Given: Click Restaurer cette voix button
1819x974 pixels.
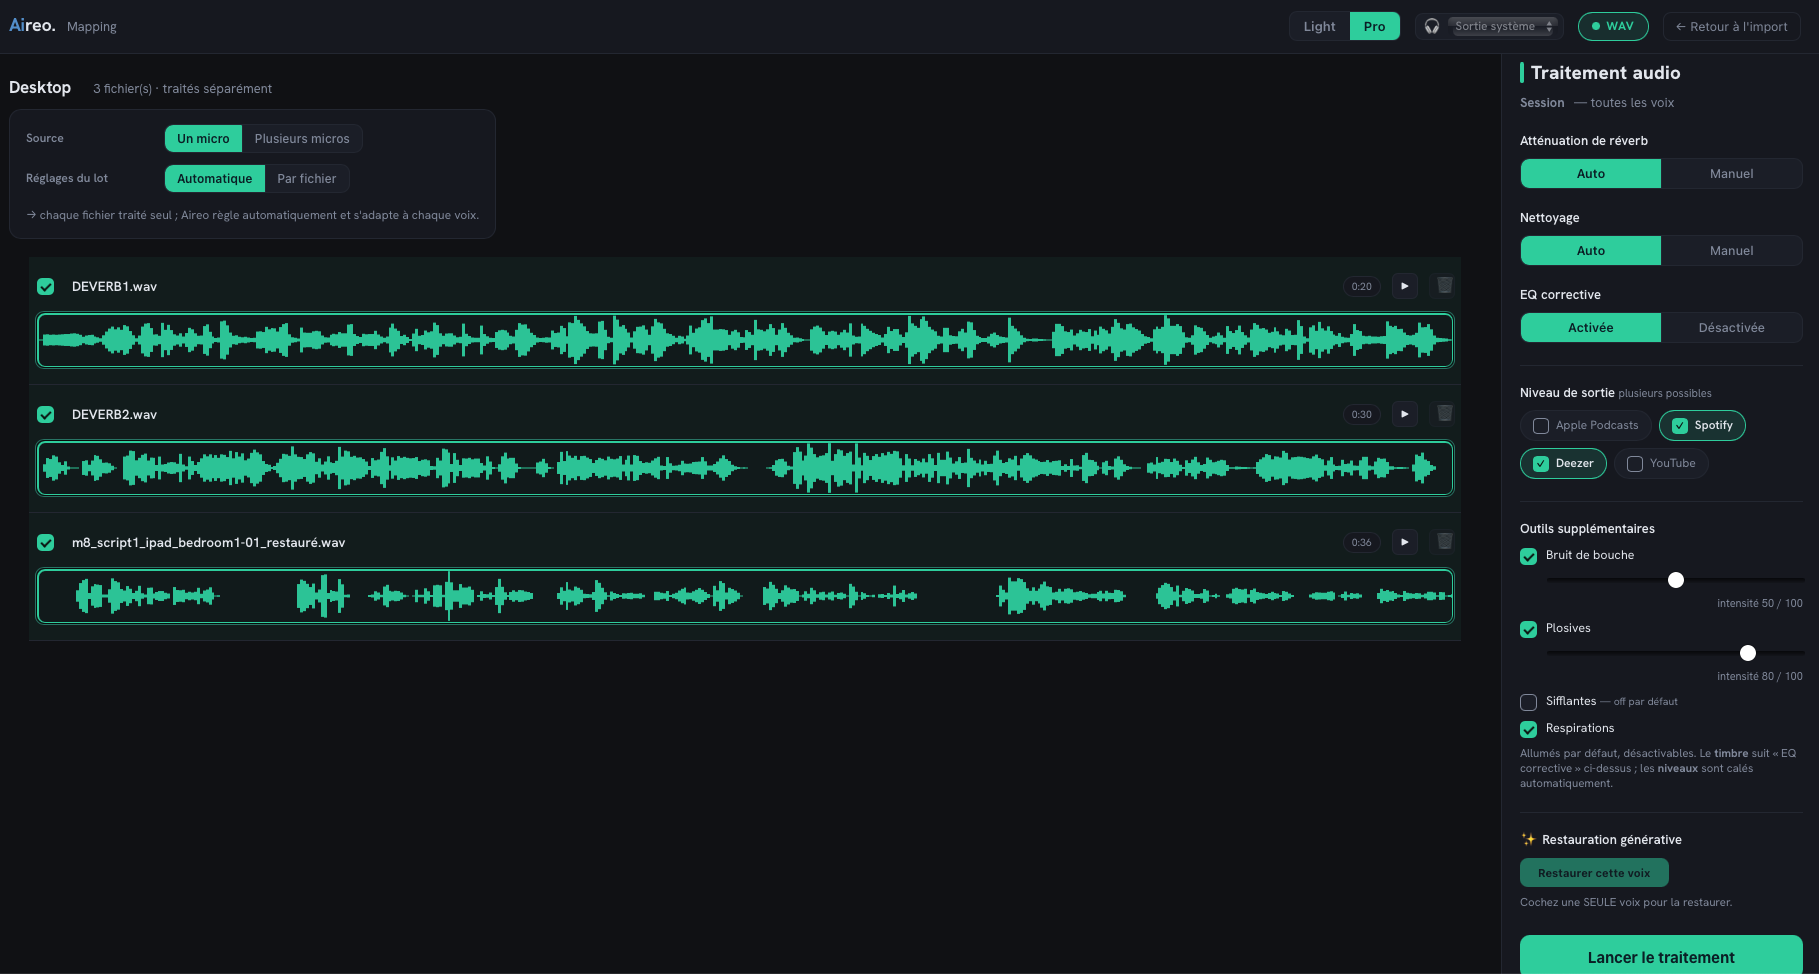Looking at the screenshot, I should coord(1594,873).
